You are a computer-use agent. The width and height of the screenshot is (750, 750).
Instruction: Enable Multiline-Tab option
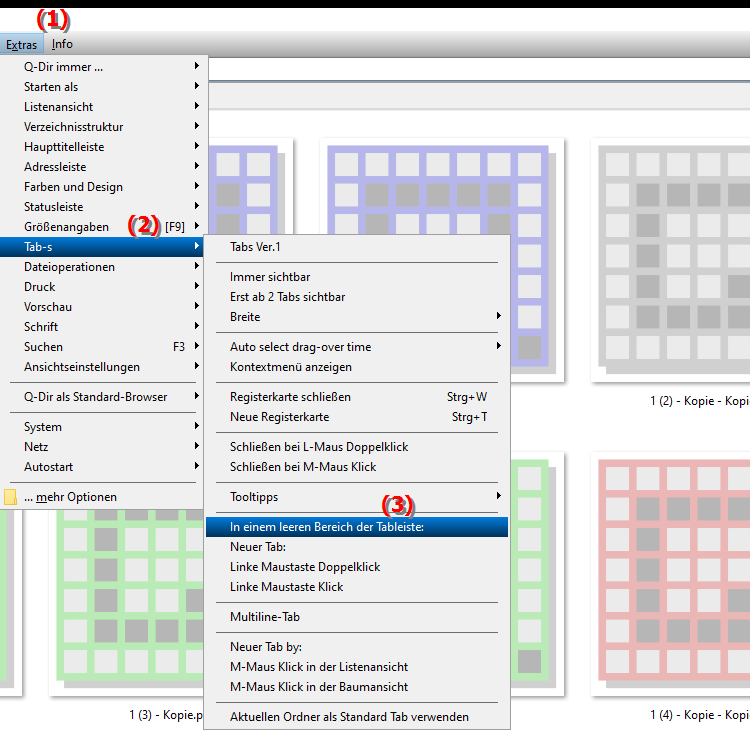click(x=265, y=617)
